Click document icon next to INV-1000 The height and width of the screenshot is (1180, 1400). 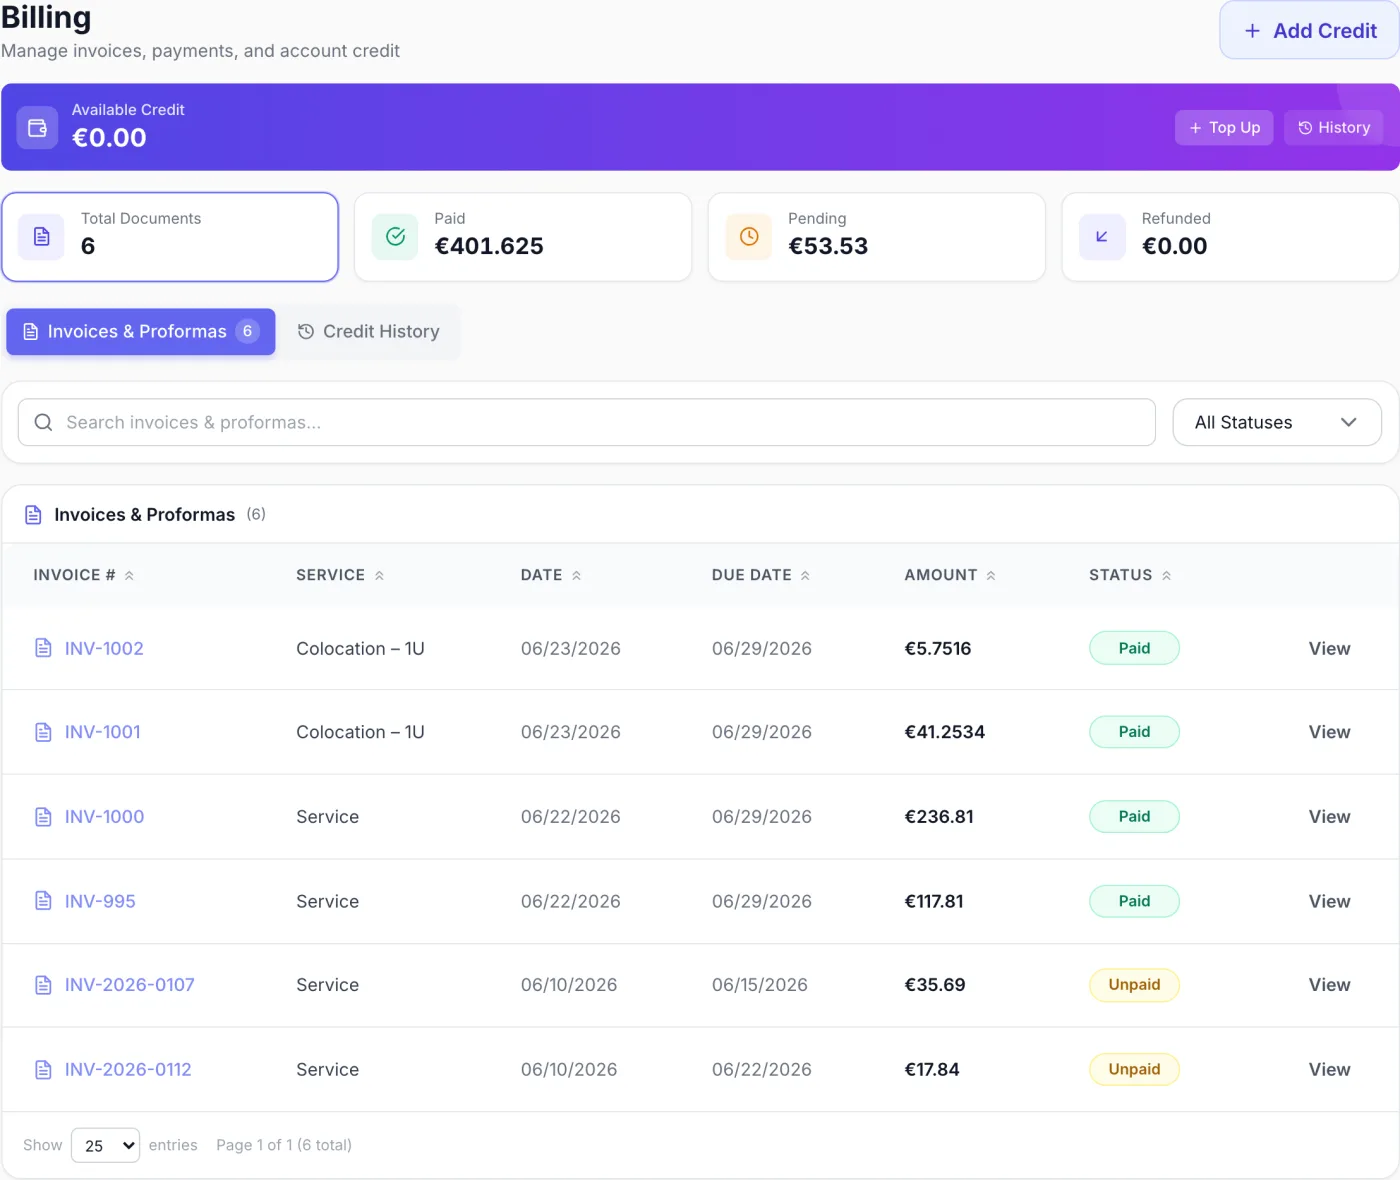click(x=43, y=817)
